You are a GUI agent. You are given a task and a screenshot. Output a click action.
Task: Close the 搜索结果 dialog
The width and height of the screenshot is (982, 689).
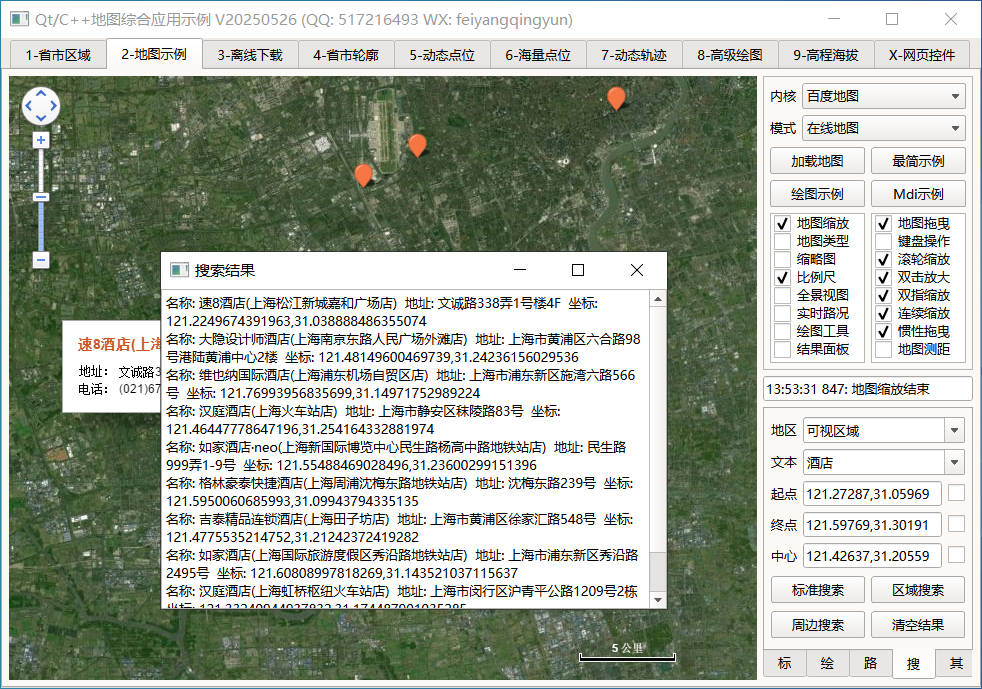637,270
